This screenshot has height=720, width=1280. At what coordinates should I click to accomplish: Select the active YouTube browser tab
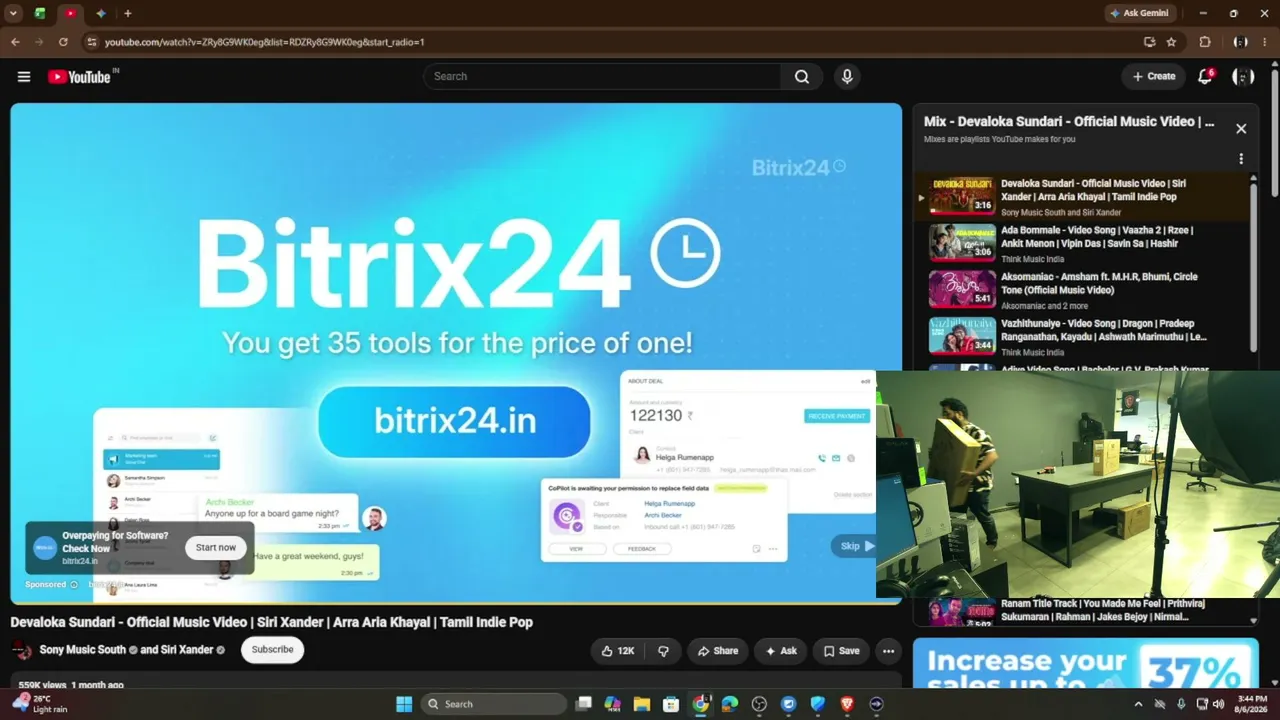pos(70,13)
